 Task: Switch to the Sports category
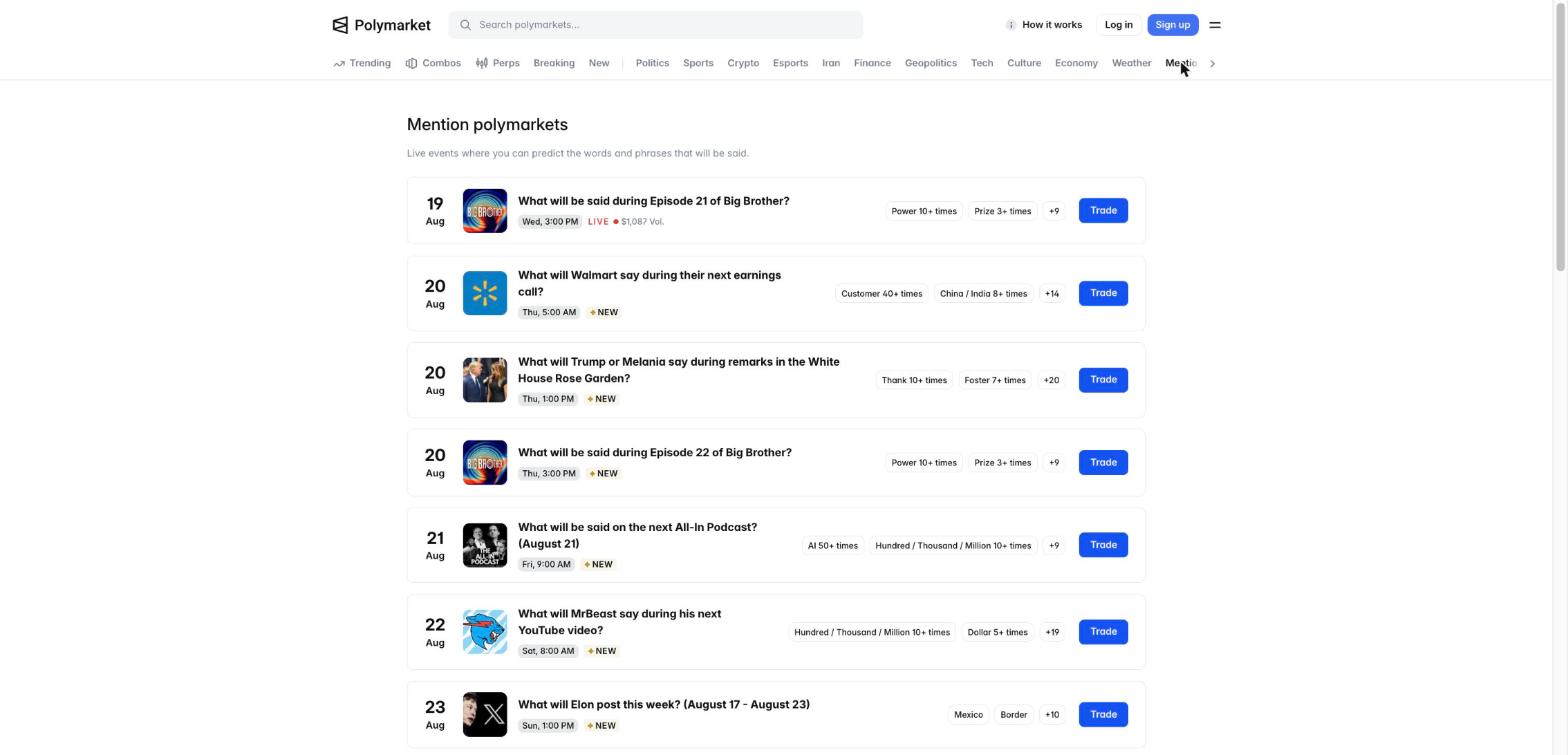(698, 63)
